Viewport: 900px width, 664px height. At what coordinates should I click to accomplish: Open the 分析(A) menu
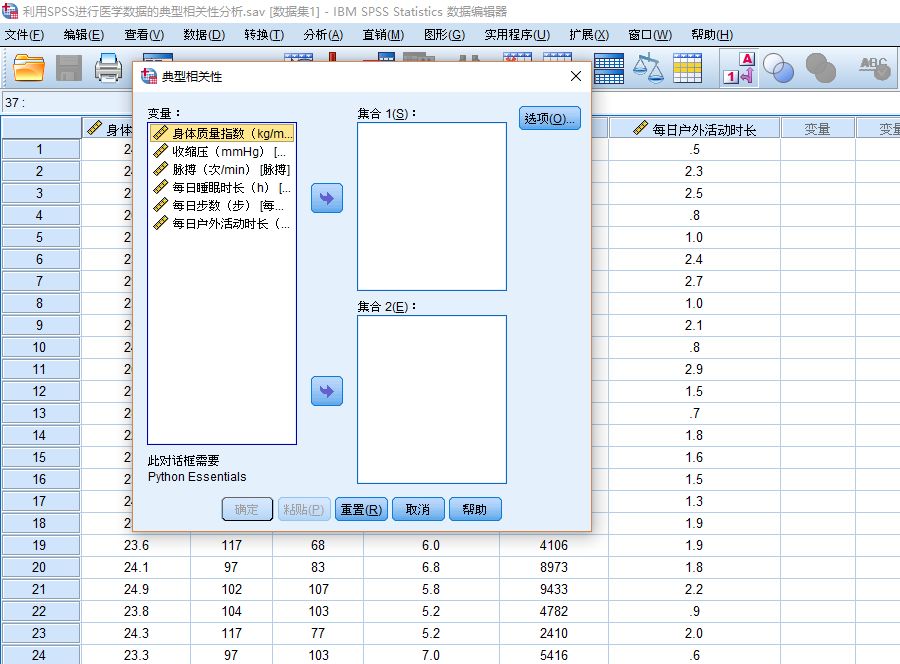click(323, 35)
